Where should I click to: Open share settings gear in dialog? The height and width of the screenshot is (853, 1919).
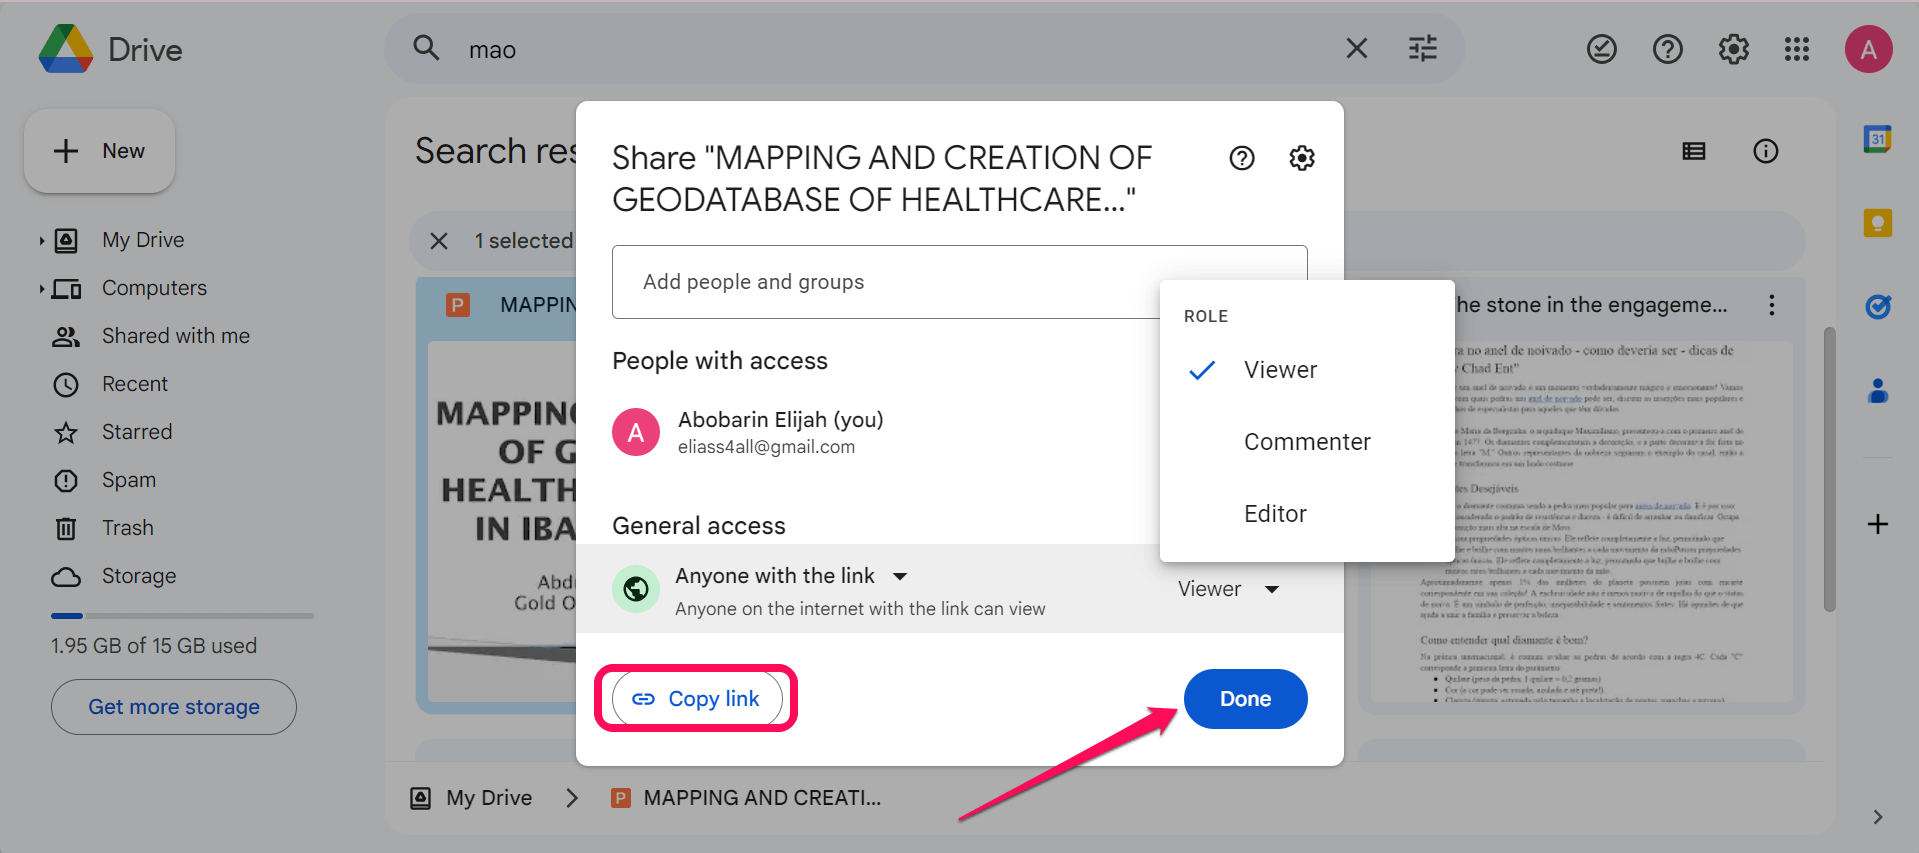[x=1301, y=158]
